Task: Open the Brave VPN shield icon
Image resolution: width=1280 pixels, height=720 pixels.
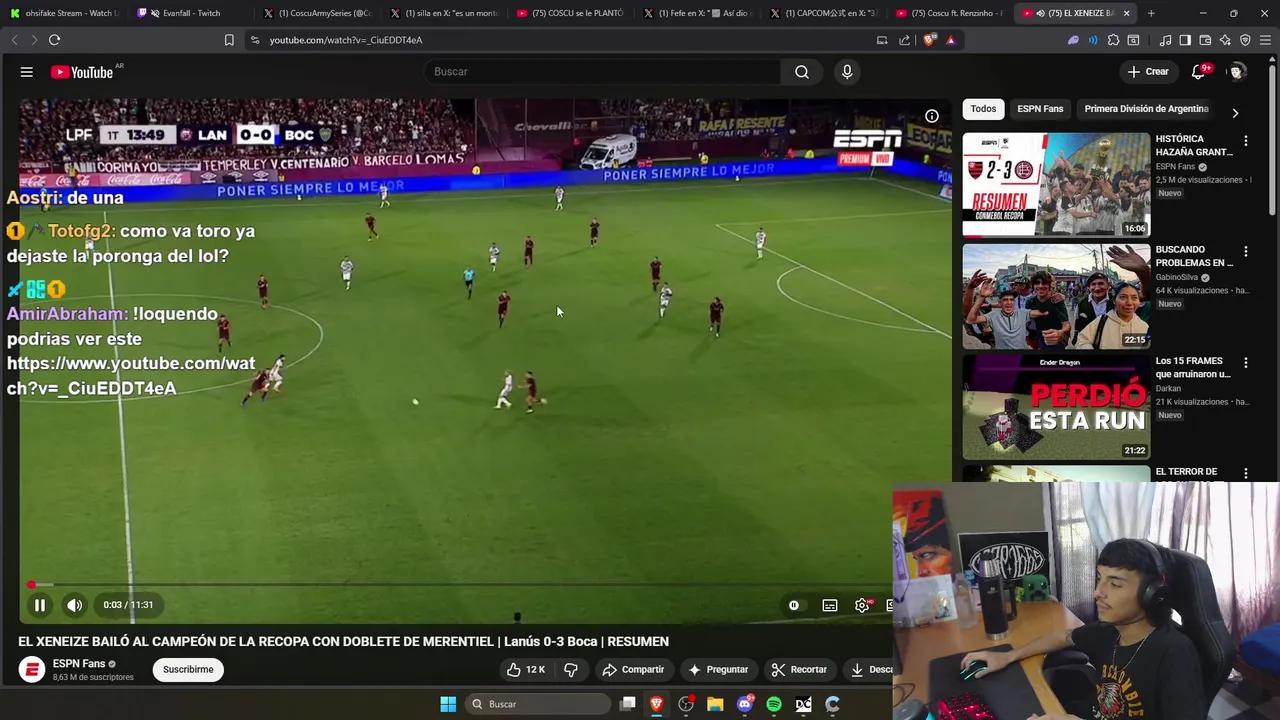Action: click(1245, 40)
